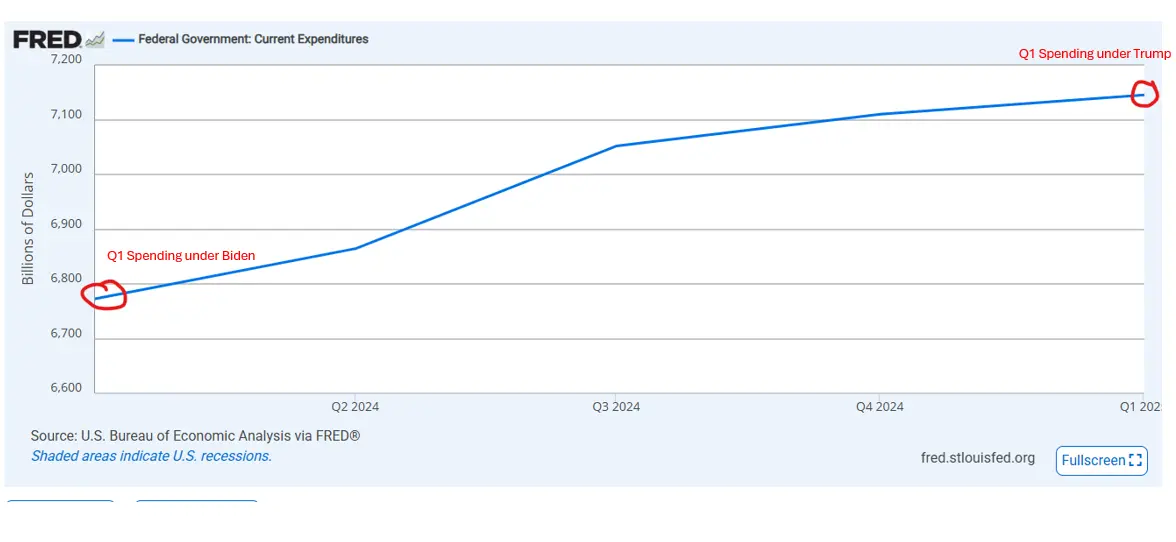
Task: Select the Federal Government: Current Expenditures legend label
Action: pos(253,39)
